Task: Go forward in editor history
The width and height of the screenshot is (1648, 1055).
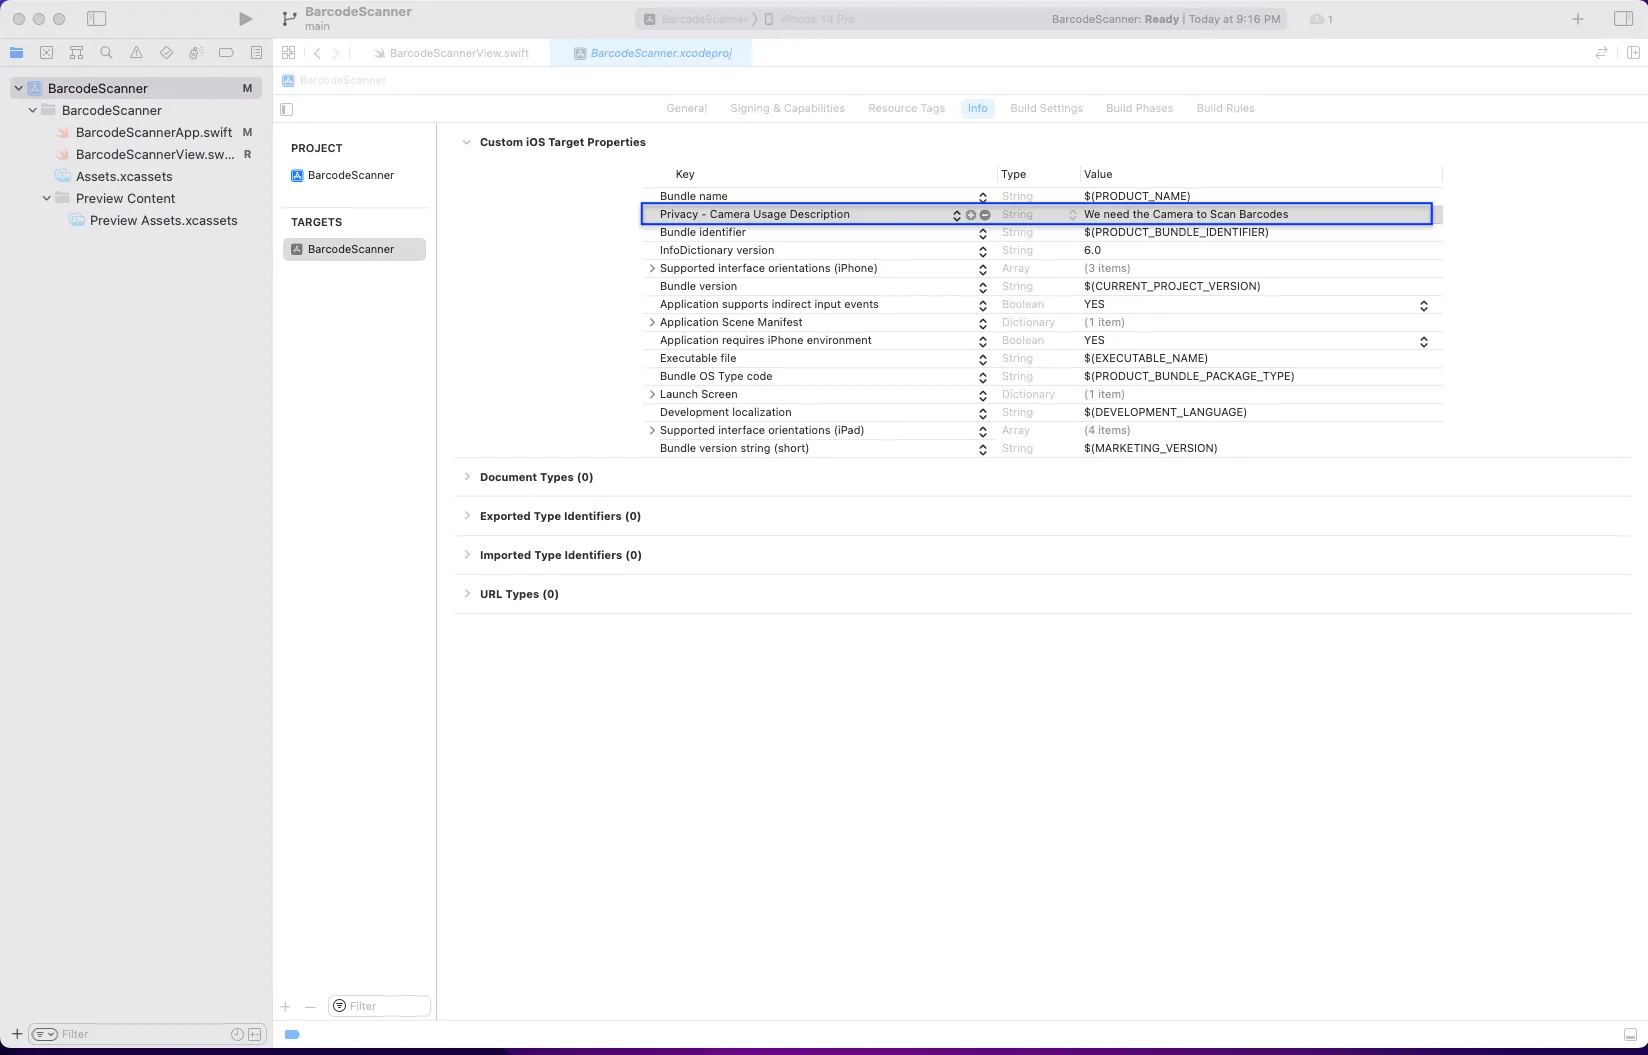Action: pyautogui.click(x=336, y=53)
